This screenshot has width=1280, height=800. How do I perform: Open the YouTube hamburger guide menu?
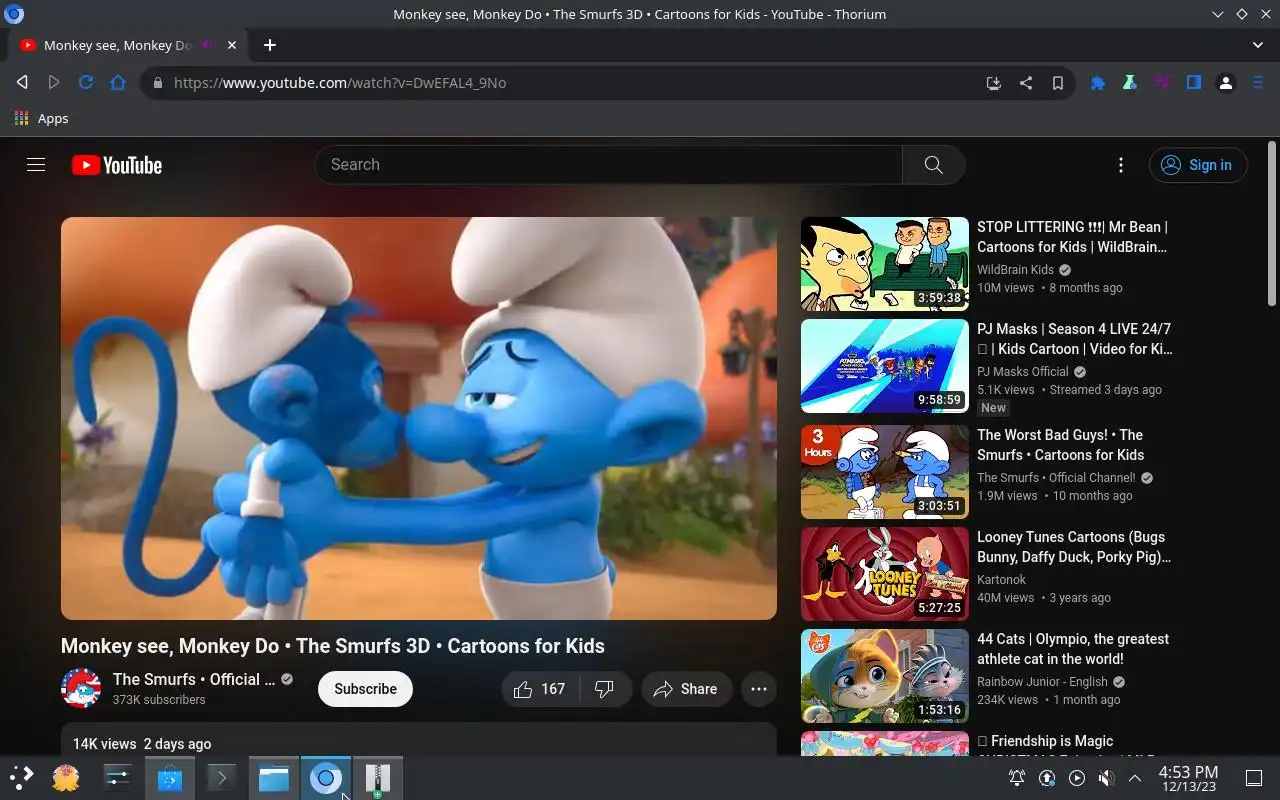pyautogui.click(x=36, y=165)
